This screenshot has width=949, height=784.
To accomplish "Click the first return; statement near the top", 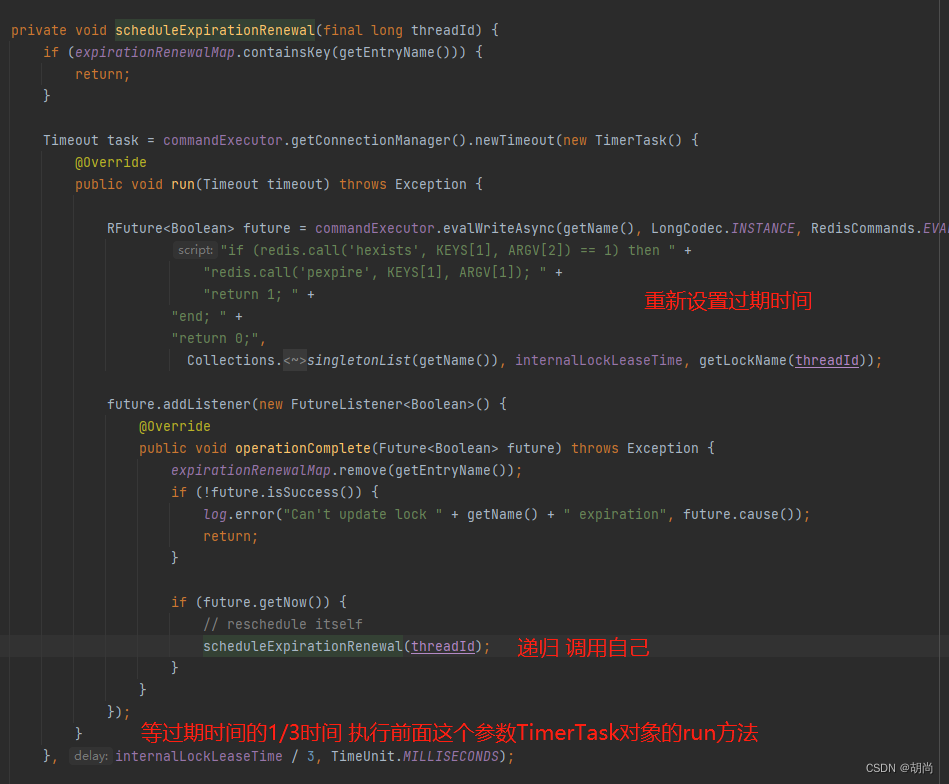I will point(102,74).
